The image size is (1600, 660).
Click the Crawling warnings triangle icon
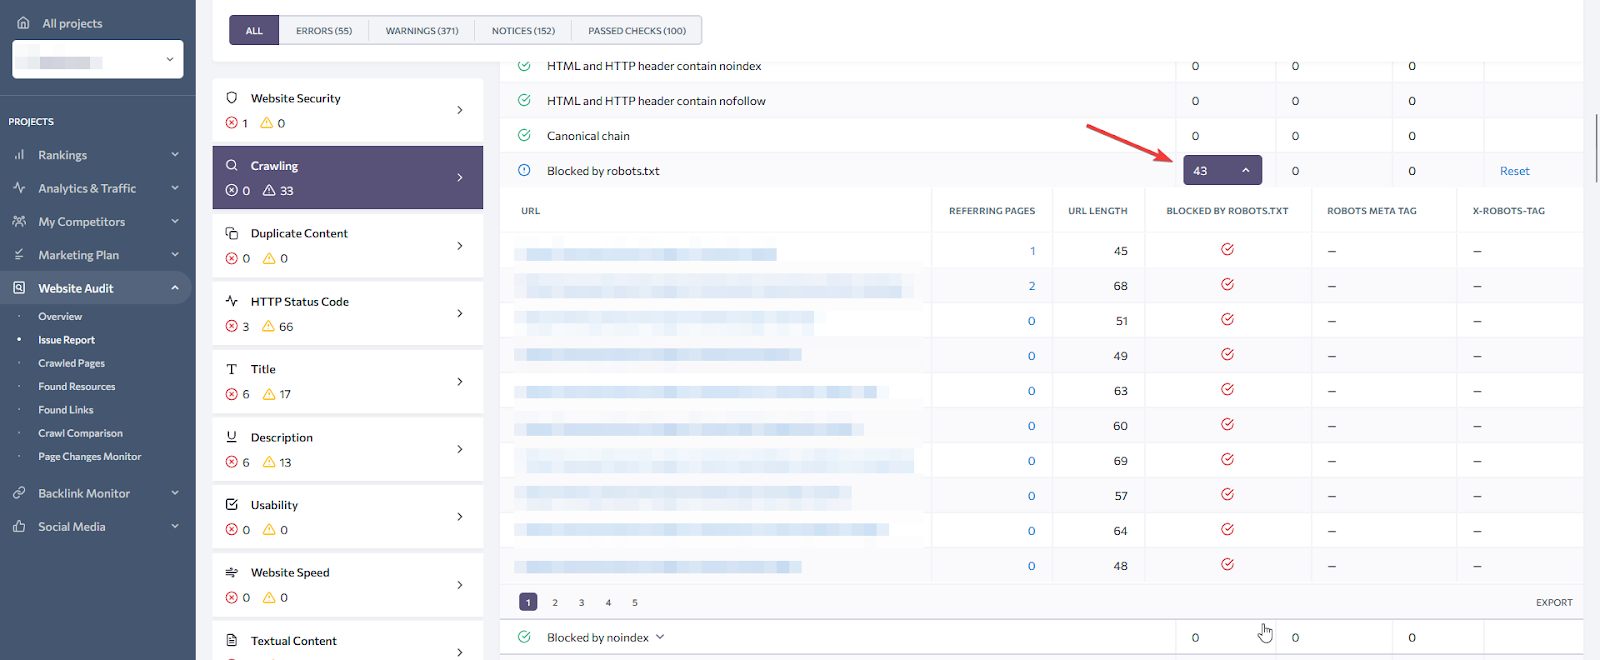(269, 190)
